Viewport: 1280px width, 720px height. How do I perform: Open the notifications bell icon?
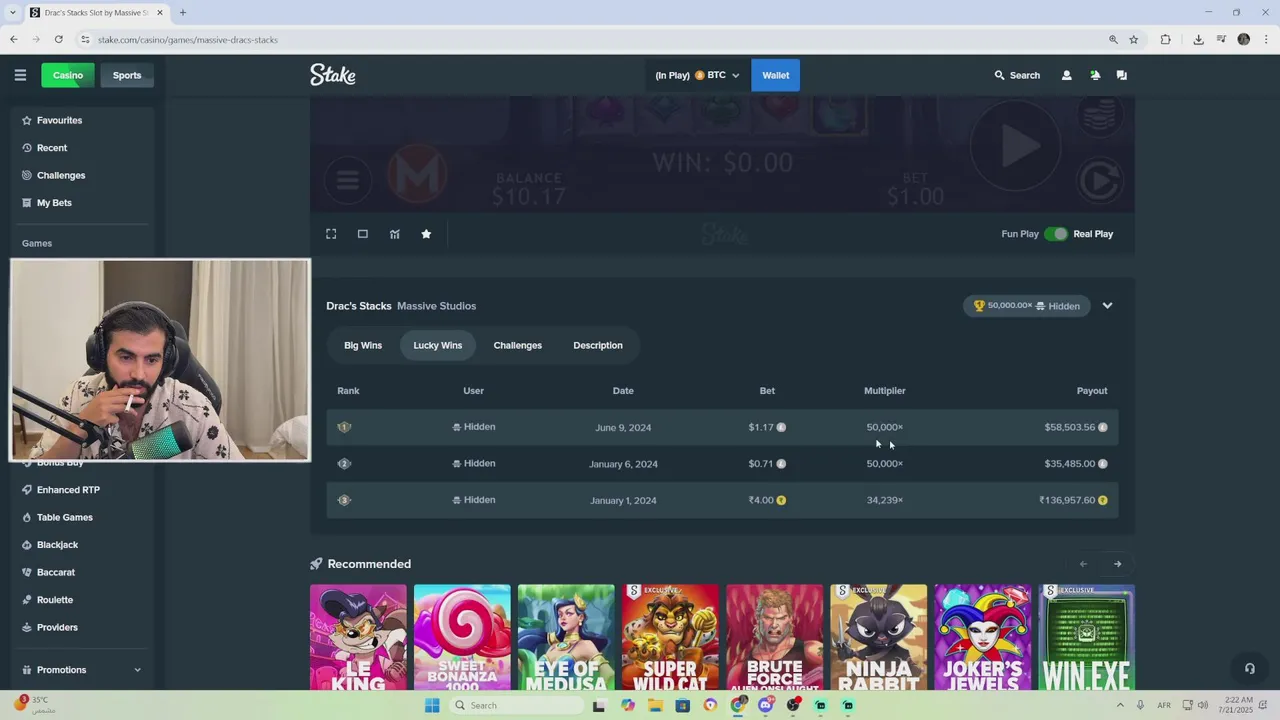click(x=1095, y=75)
